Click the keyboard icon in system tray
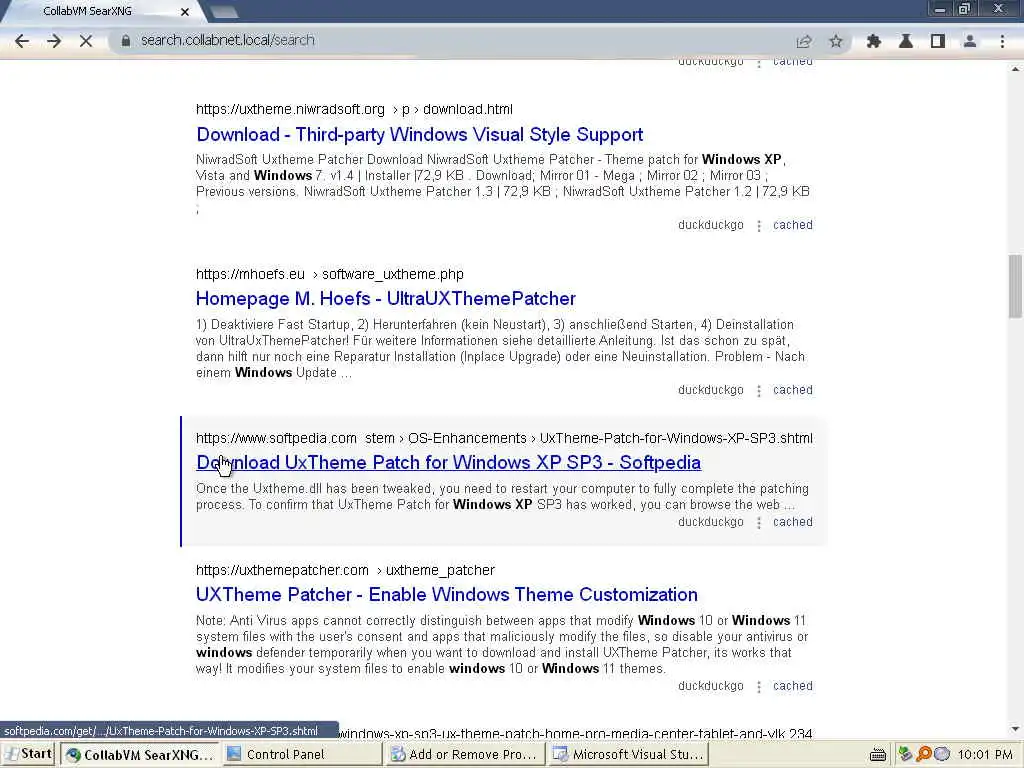The width and height of the screenshot is (1024, 768). (878, 755)
